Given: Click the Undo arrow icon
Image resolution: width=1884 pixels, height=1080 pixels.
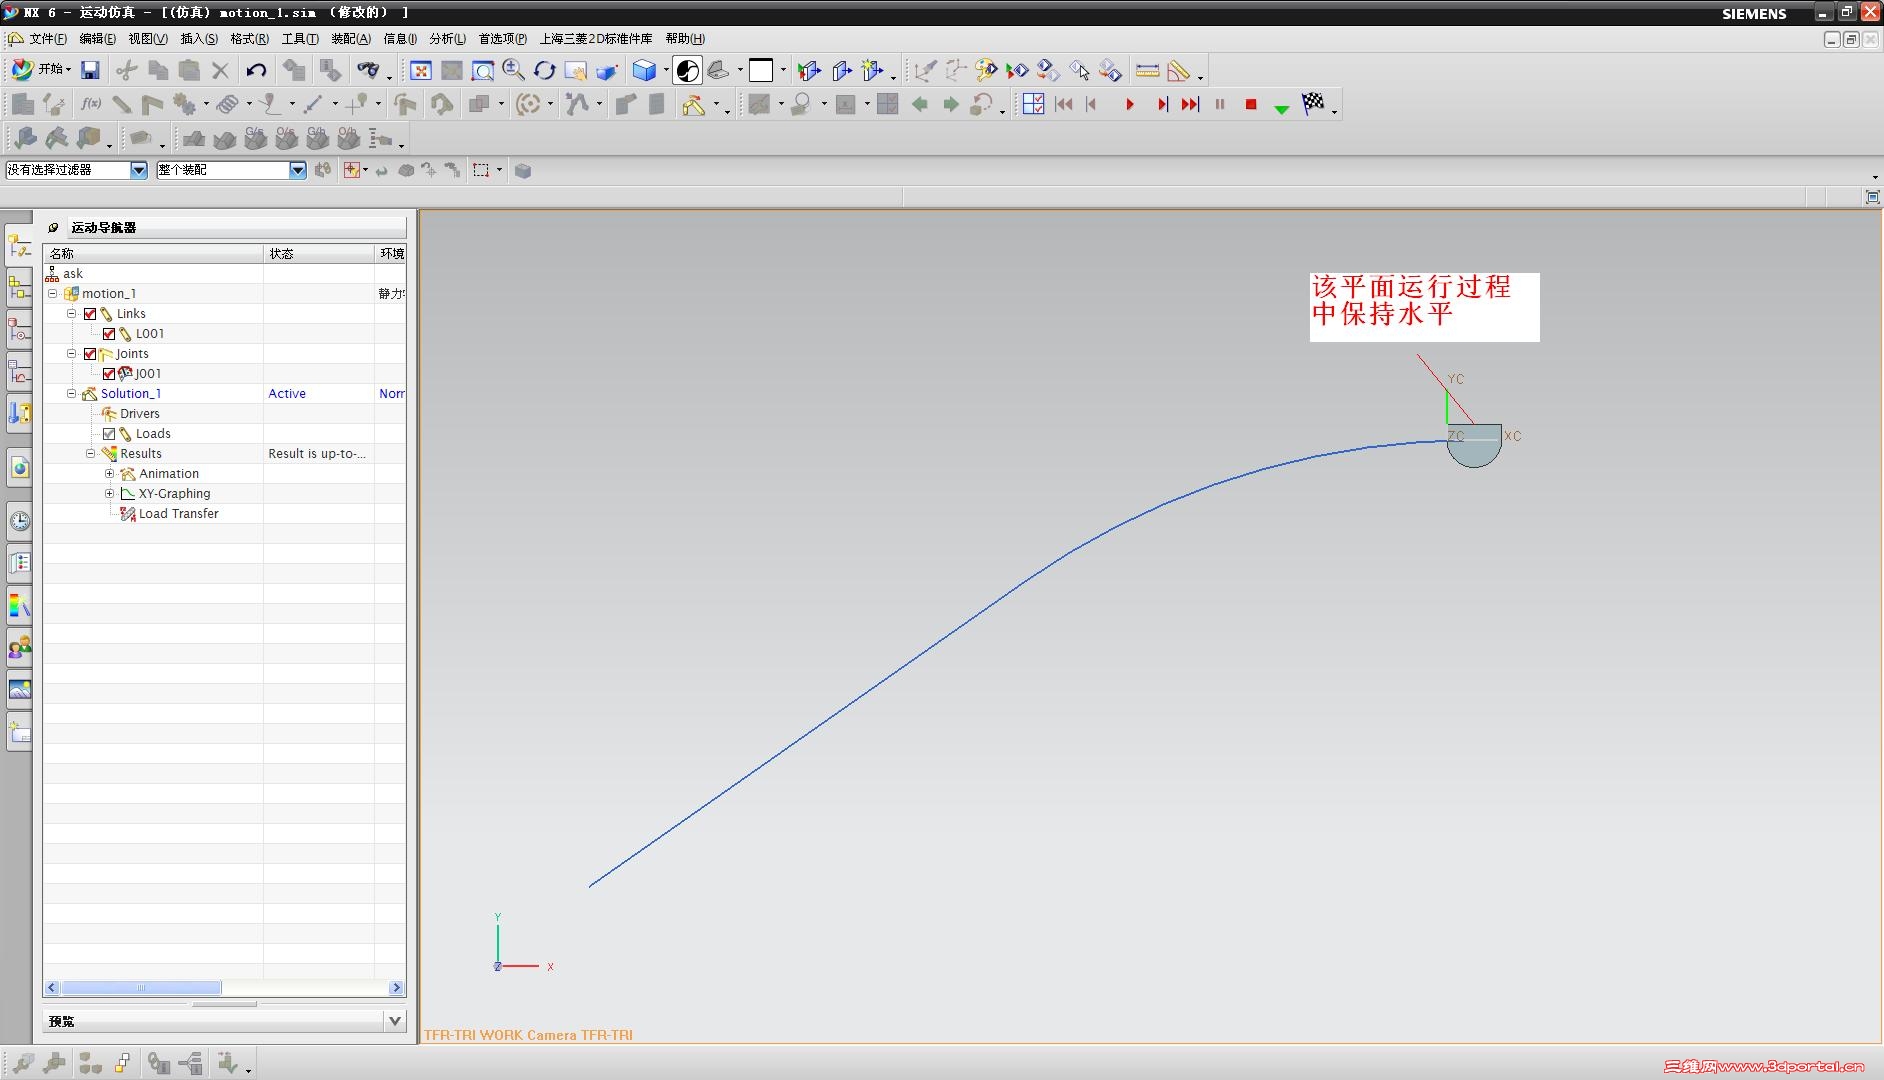Looking at the screenshot, I should [256, 70].
